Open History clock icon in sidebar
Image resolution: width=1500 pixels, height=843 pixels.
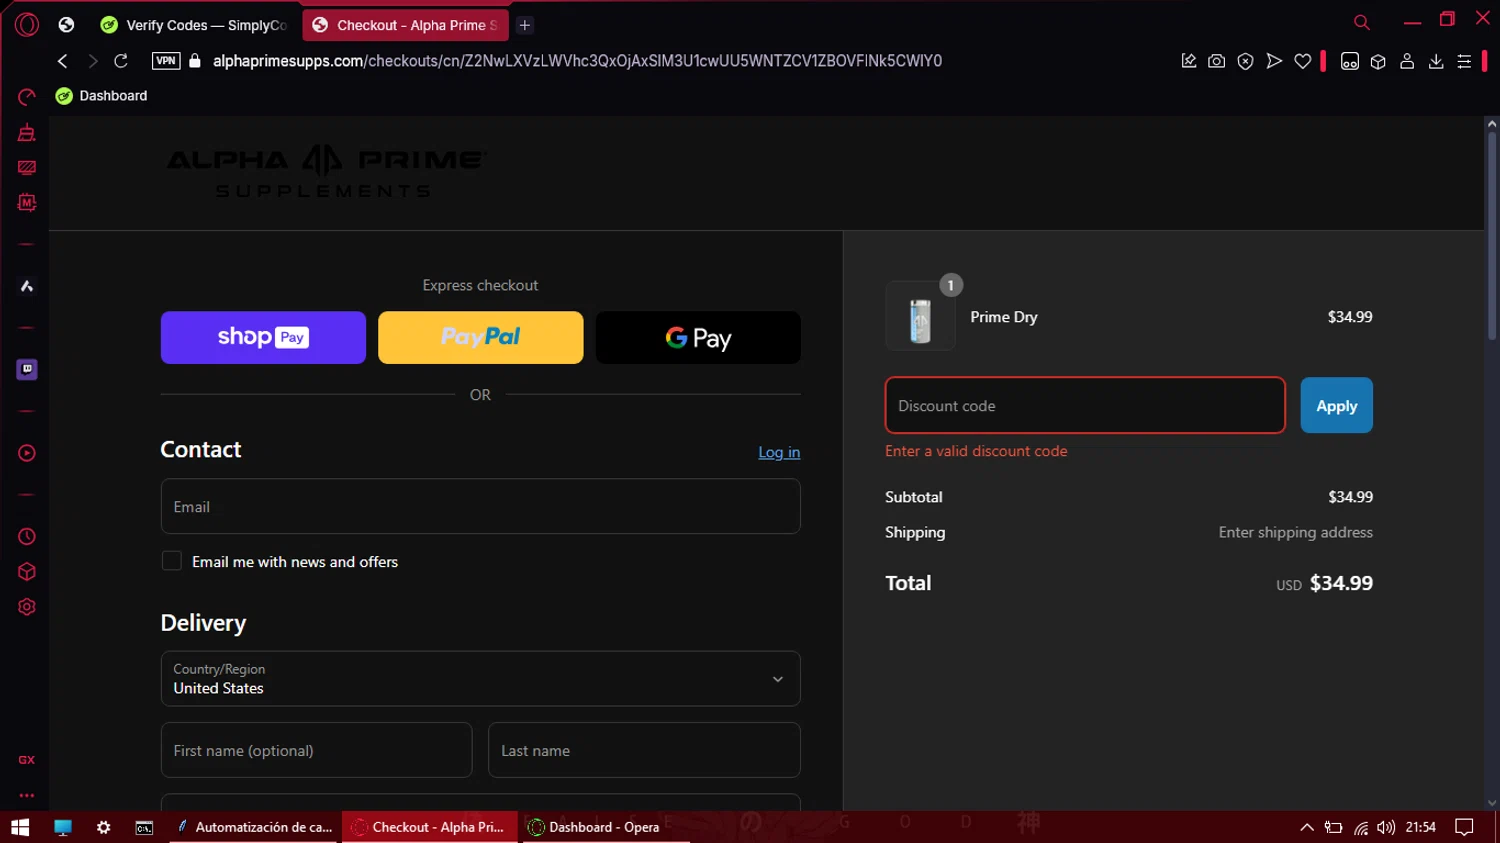pyautogui.click(x=27, y=537)
